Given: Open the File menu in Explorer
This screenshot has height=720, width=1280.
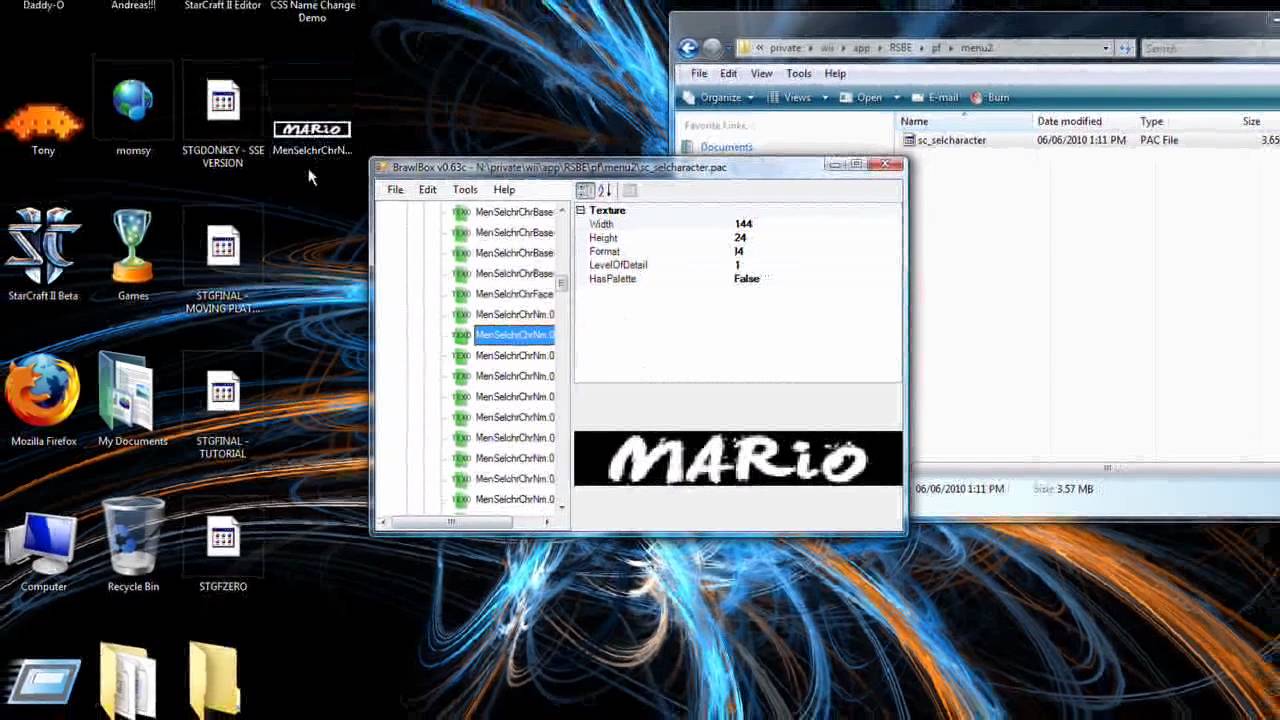Looking at the screenshot, I should click(699, 74).
